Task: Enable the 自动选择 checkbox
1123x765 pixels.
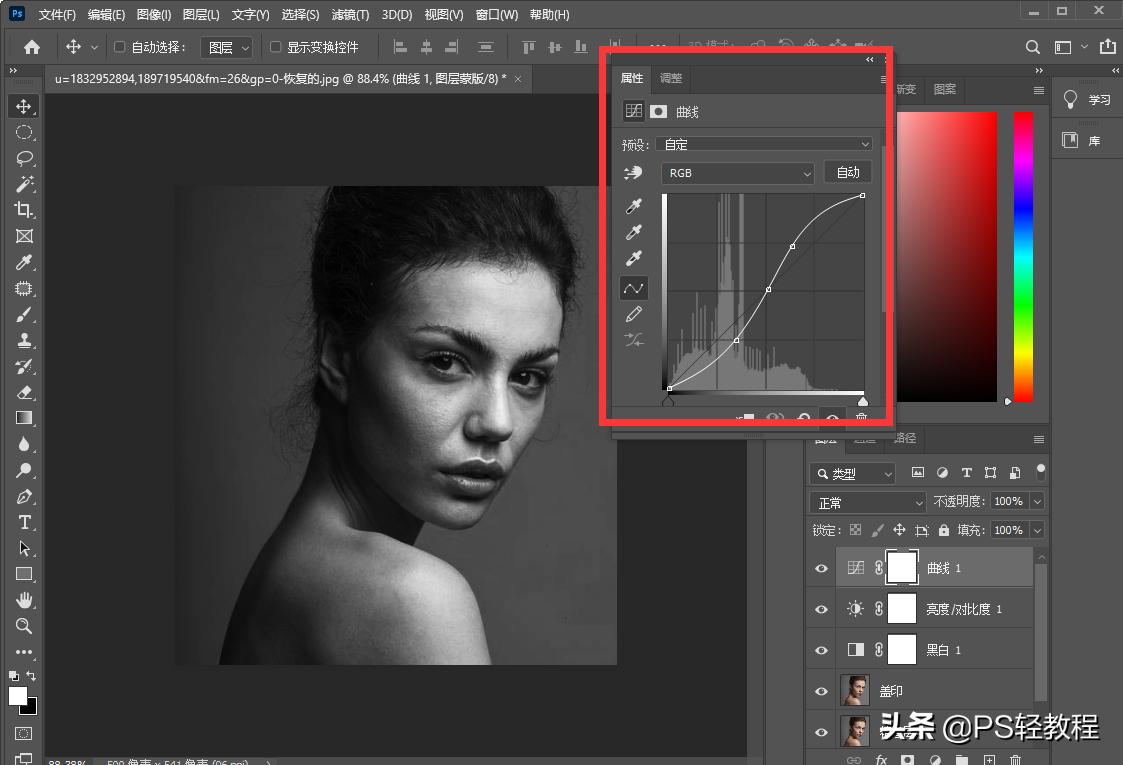Action: pos(120,47)
